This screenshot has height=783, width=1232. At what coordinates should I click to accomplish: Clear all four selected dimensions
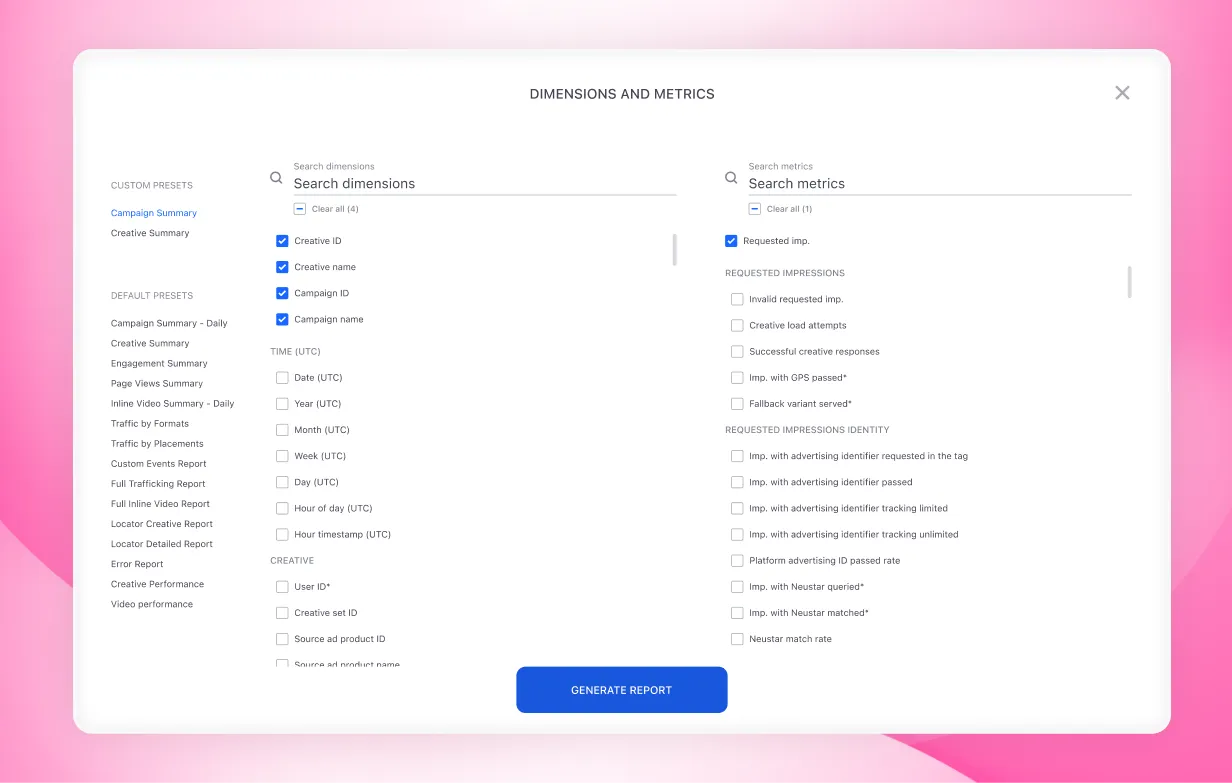[x=300, y=209]
